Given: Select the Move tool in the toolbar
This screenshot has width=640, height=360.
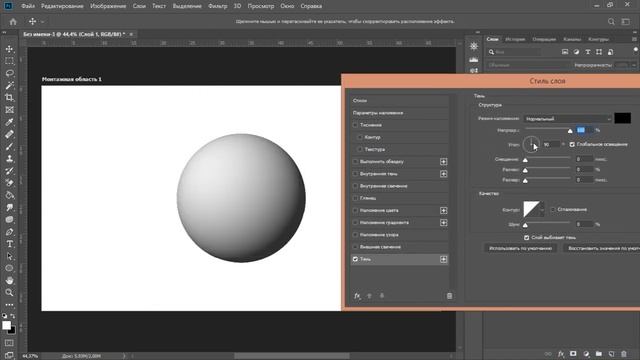Looking at the screenshot, I should coord(9,49).
